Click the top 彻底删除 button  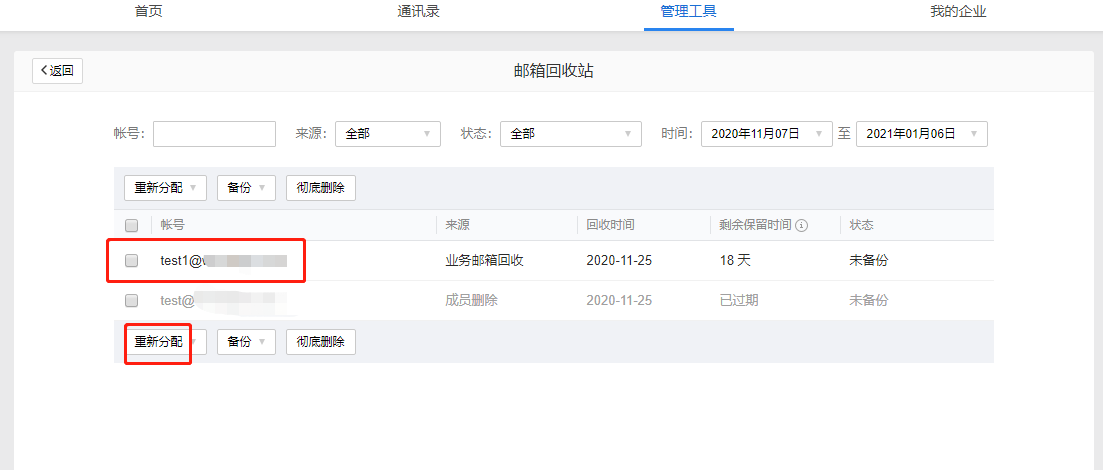click(320, 188)
